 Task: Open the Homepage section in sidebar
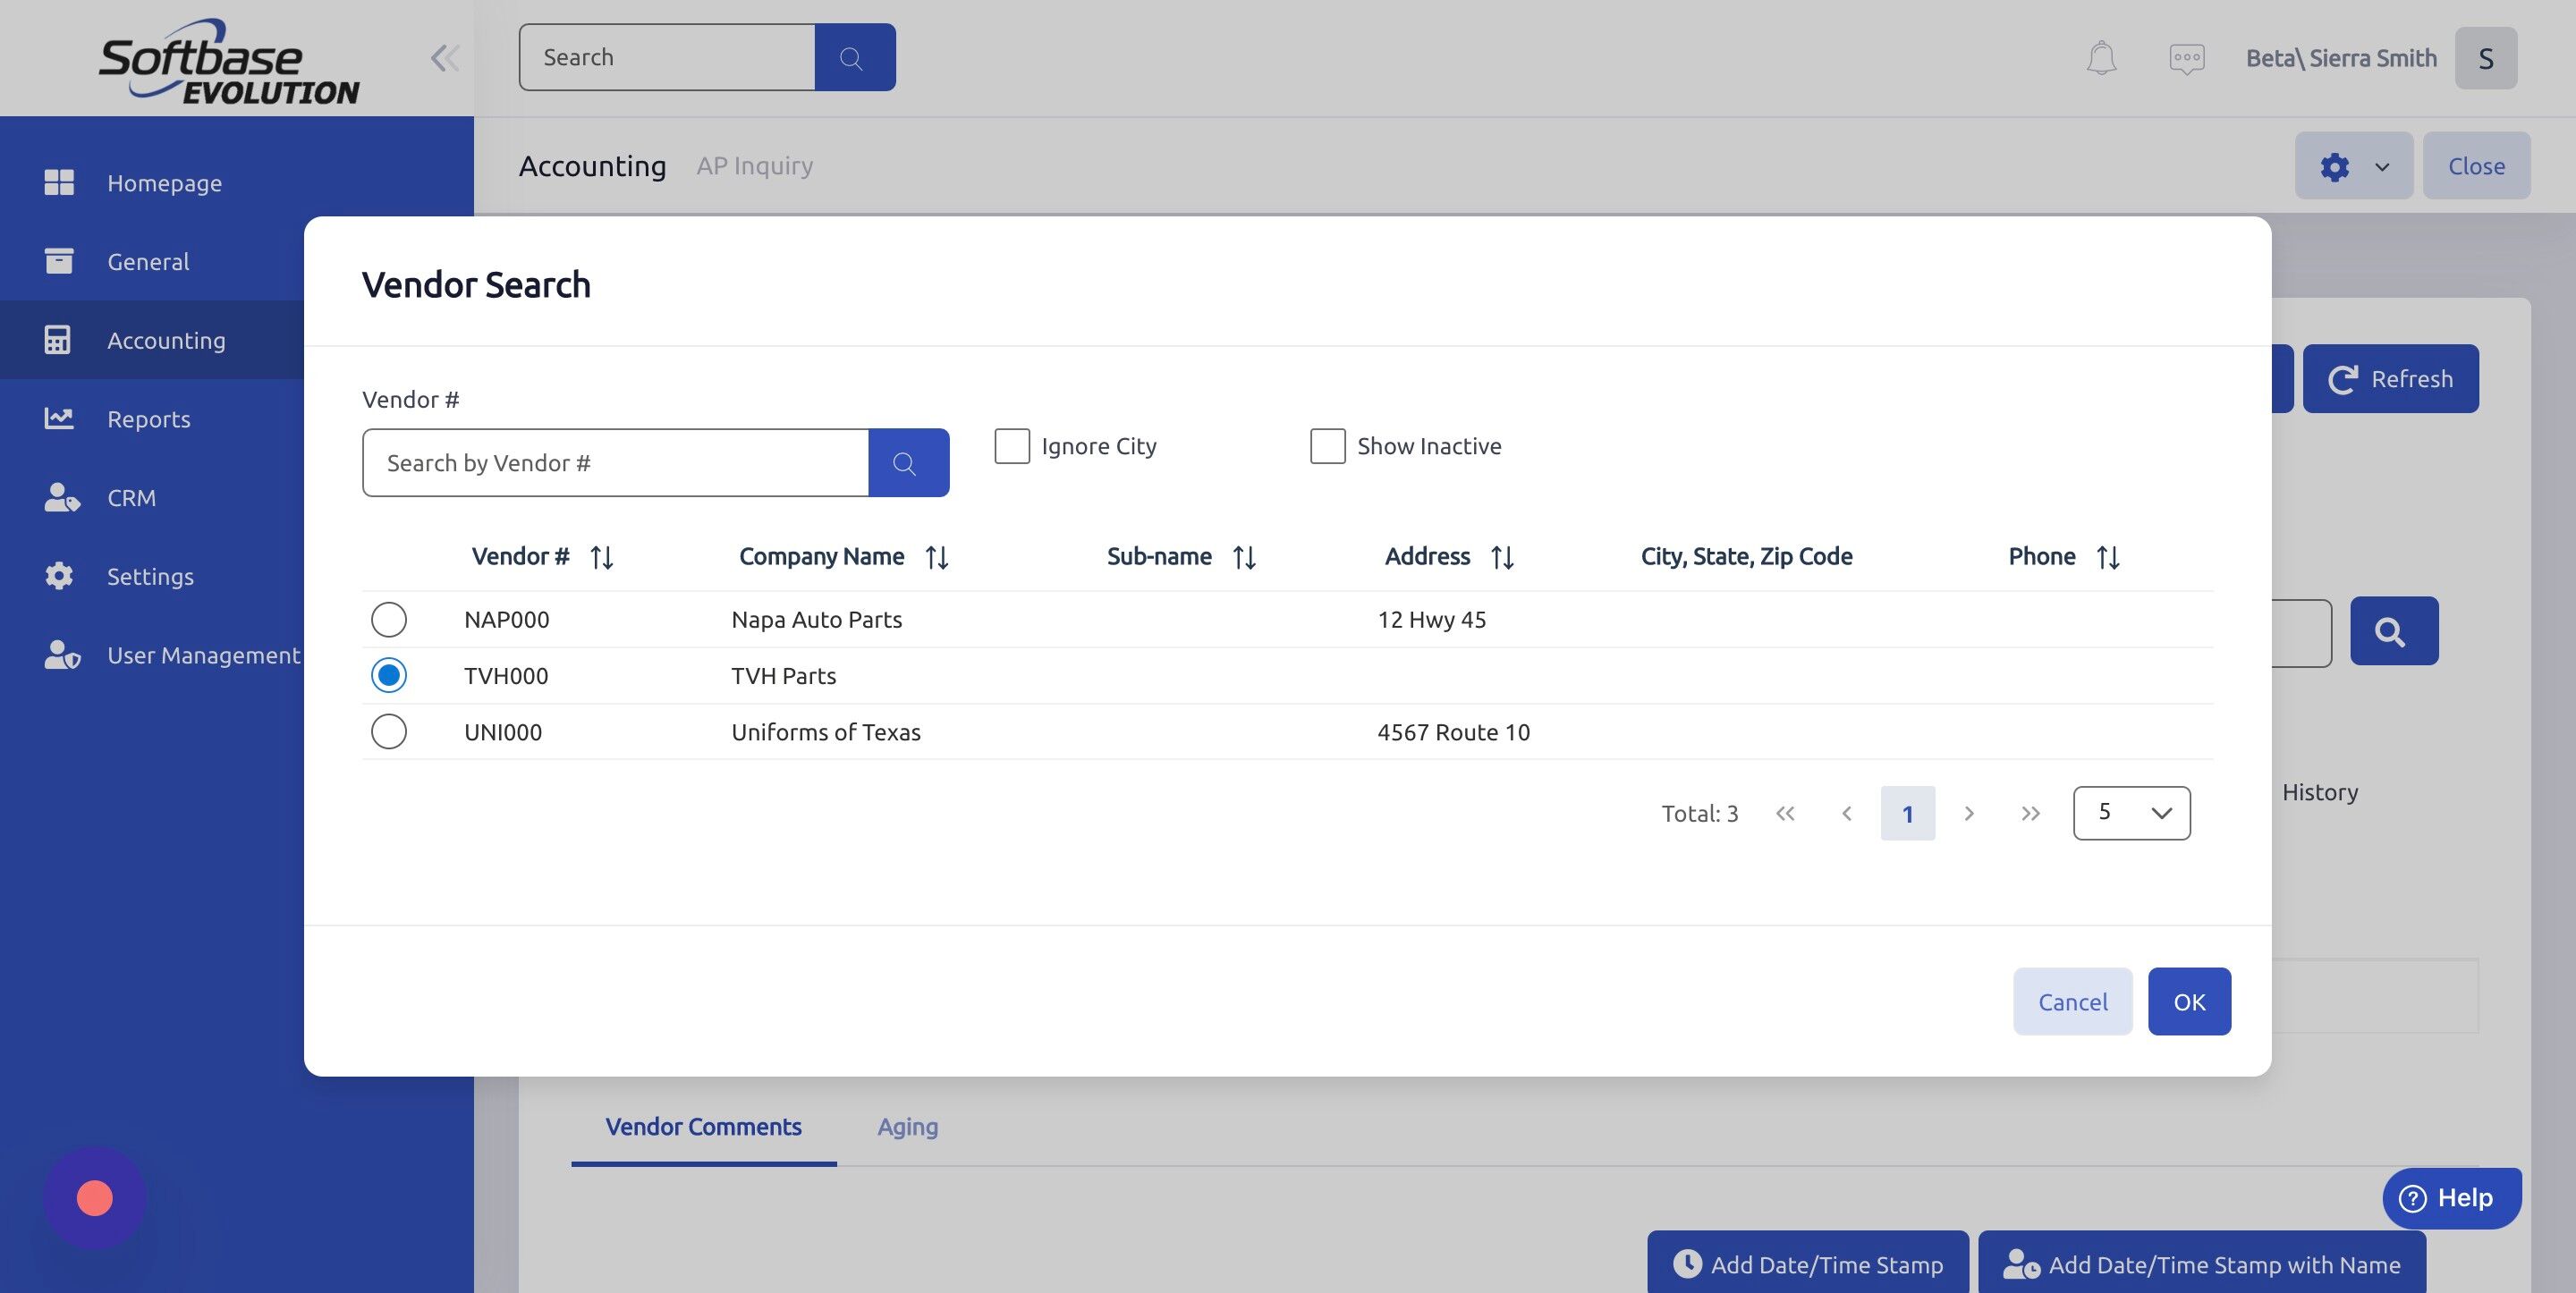[60, 182]
